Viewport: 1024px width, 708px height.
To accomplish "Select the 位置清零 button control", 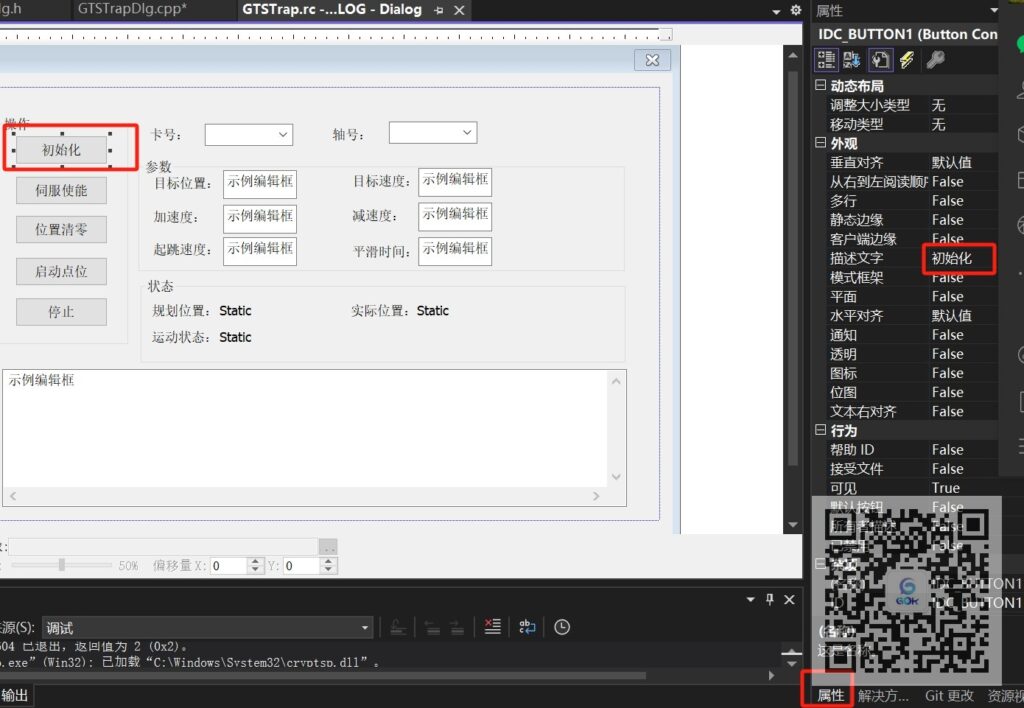I will tap(61, 230).
